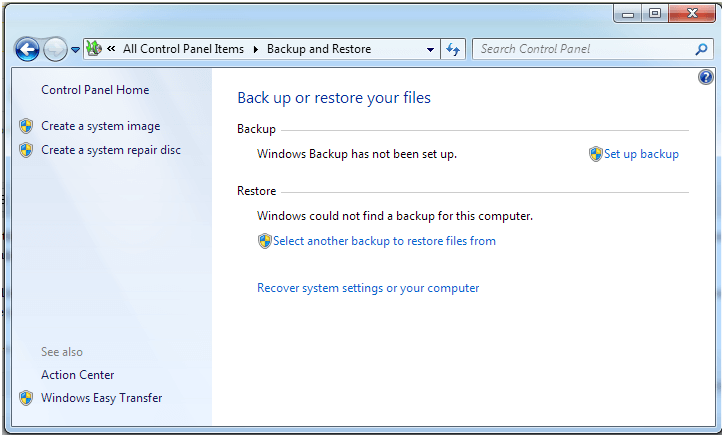Image resolution: width=724 pixels, height=437 pixels.
Task: Open Create a system repair disc
Action: click(111, 150)
